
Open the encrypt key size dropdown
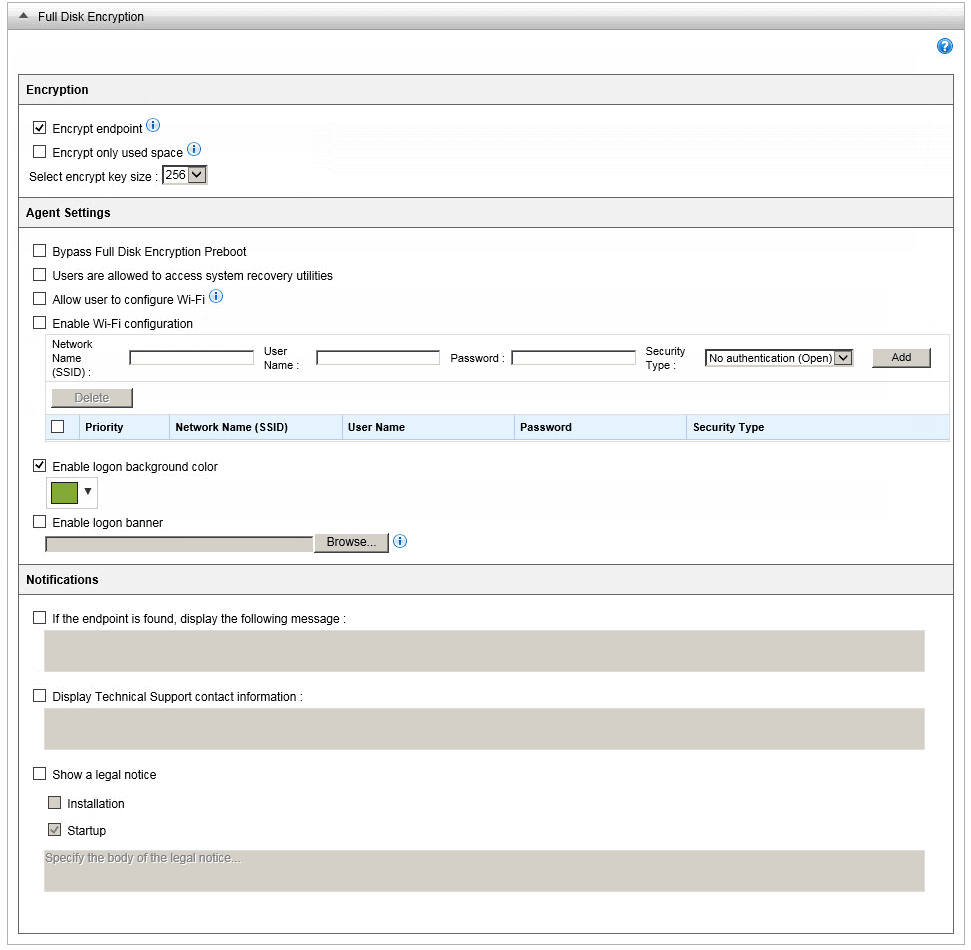click(185, 176)
